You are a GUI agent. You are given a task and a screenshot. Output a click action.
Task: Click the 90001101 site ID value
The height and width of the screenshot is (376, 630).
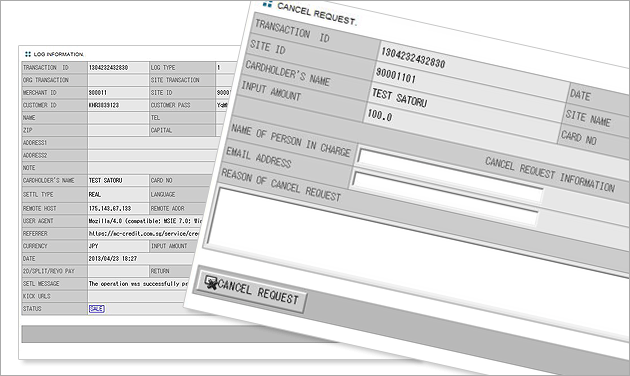click(x=395, y=75)
